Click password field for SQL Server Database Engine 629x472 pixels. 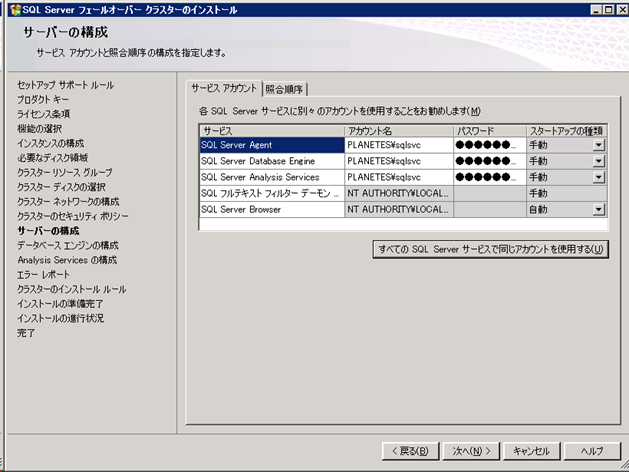tap(490, 161)
